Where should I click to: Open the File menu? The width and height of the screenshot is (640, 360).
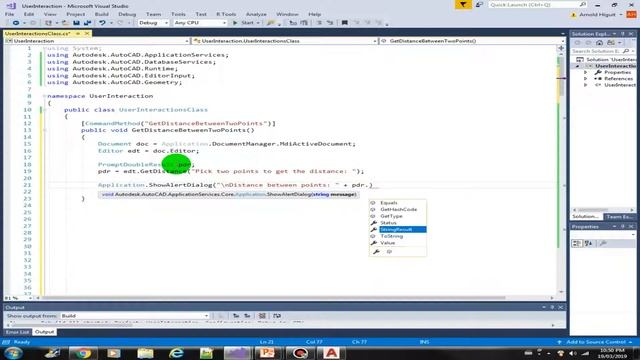click(9, 14)
